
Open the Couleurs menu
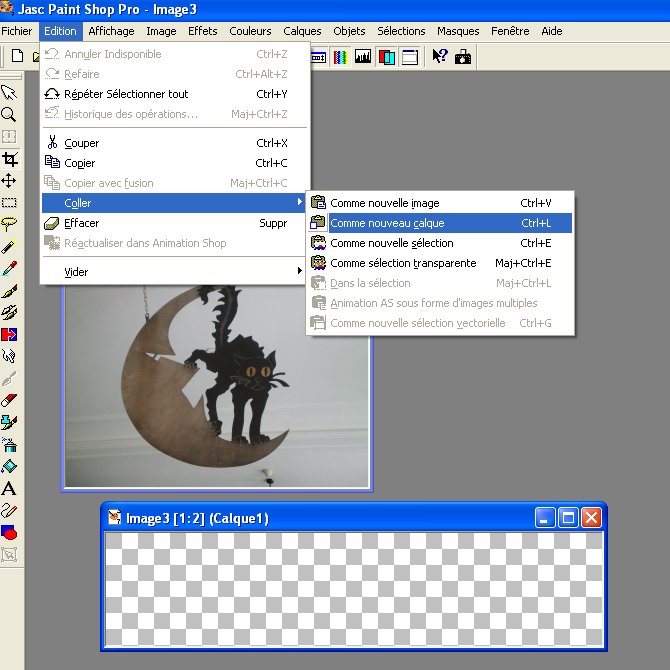pos(250,31)
